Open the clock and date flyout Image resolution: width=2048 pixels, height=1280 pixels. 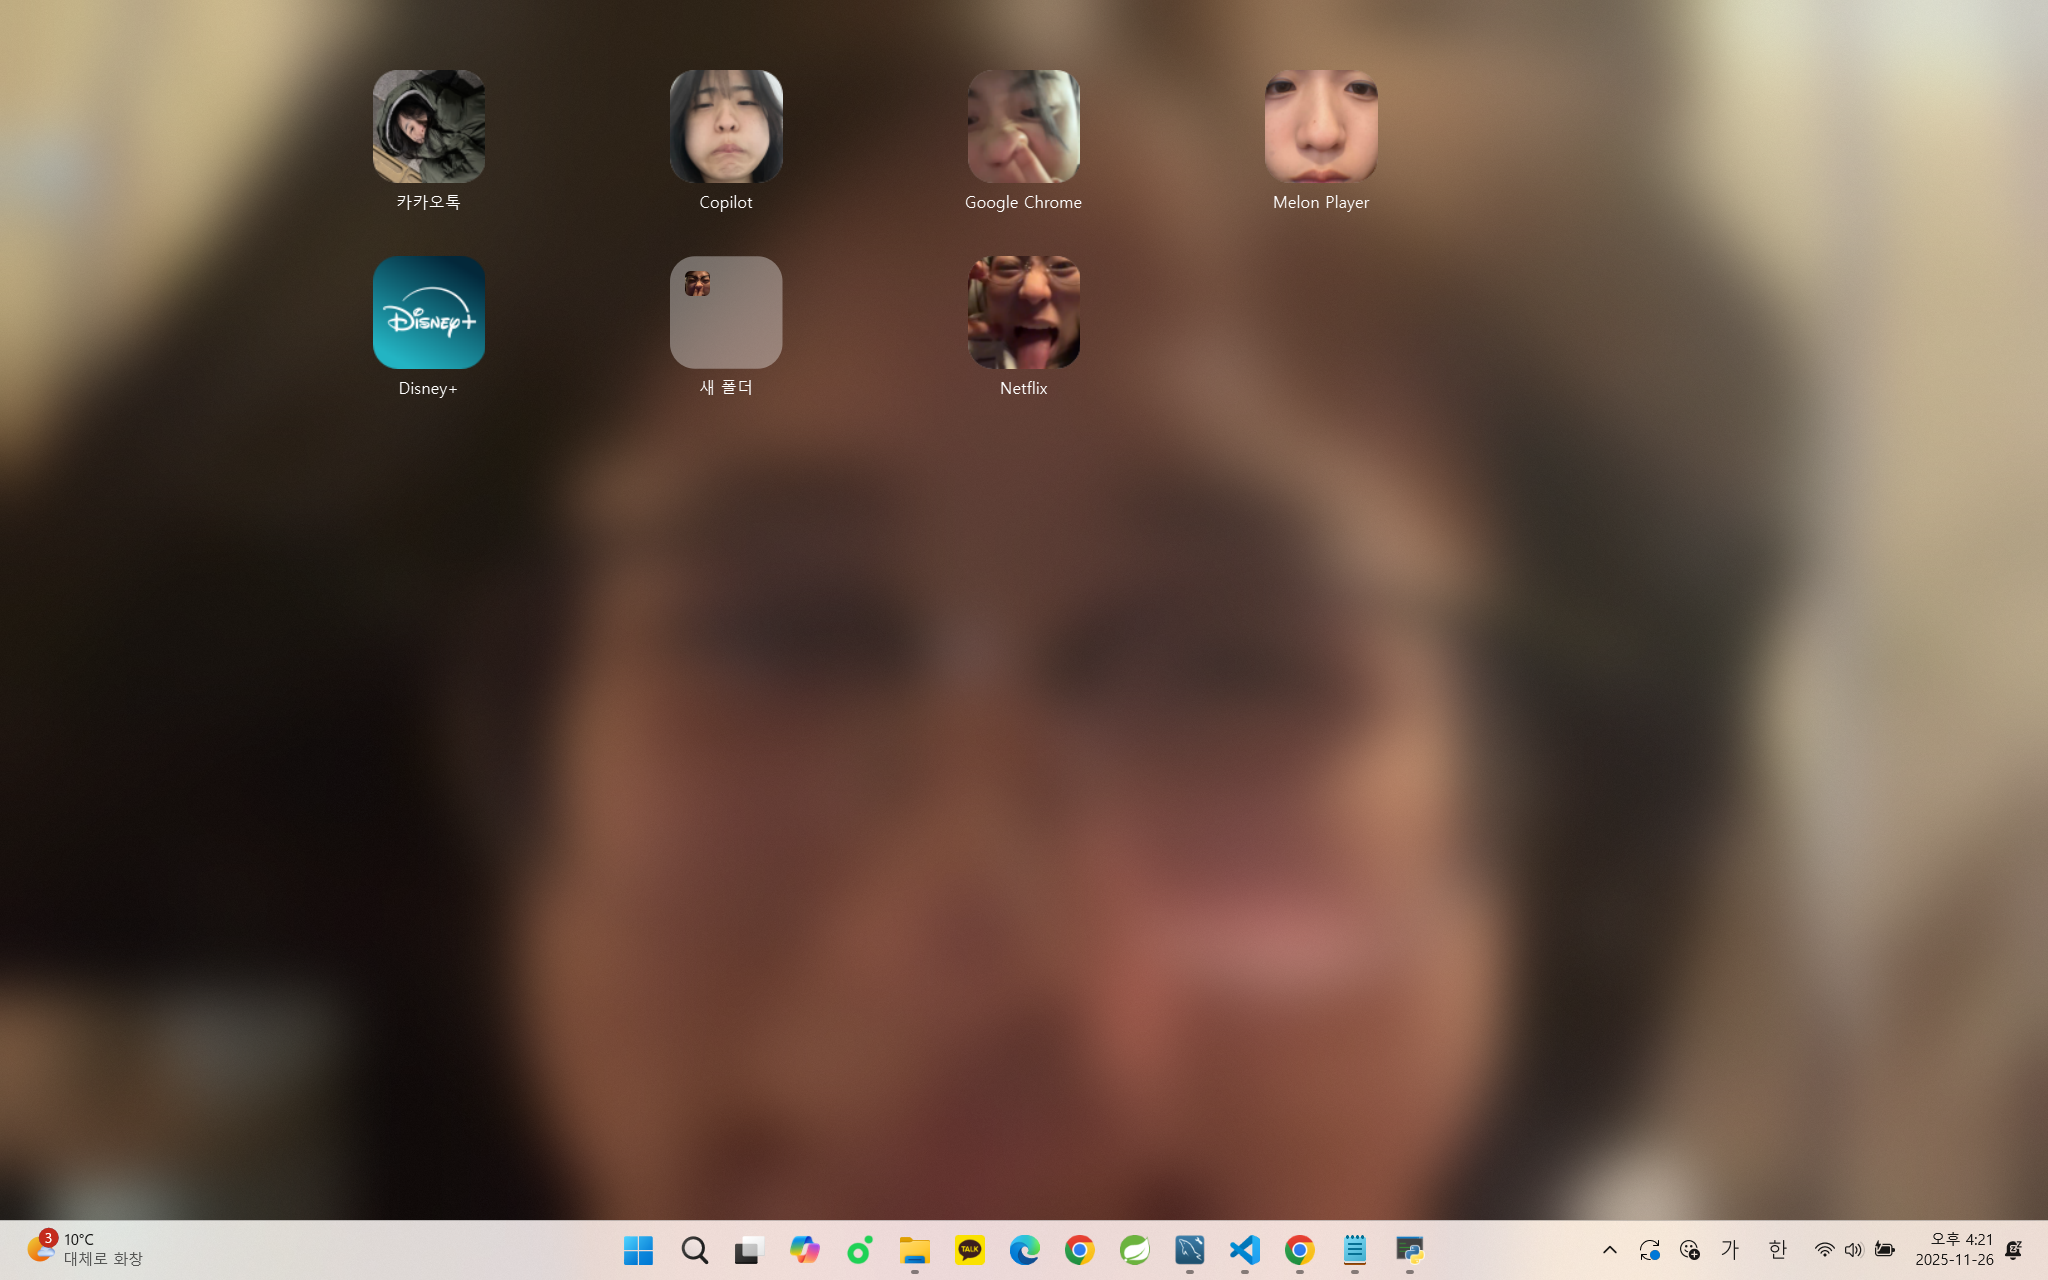coord(1954,1249)
